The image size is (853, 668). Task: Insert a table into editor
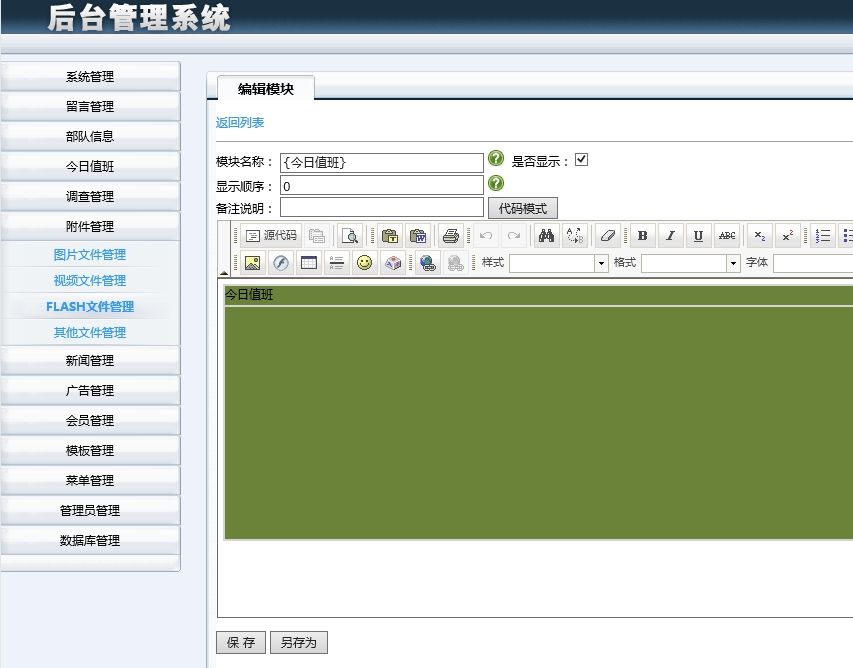tap(308, 263)
